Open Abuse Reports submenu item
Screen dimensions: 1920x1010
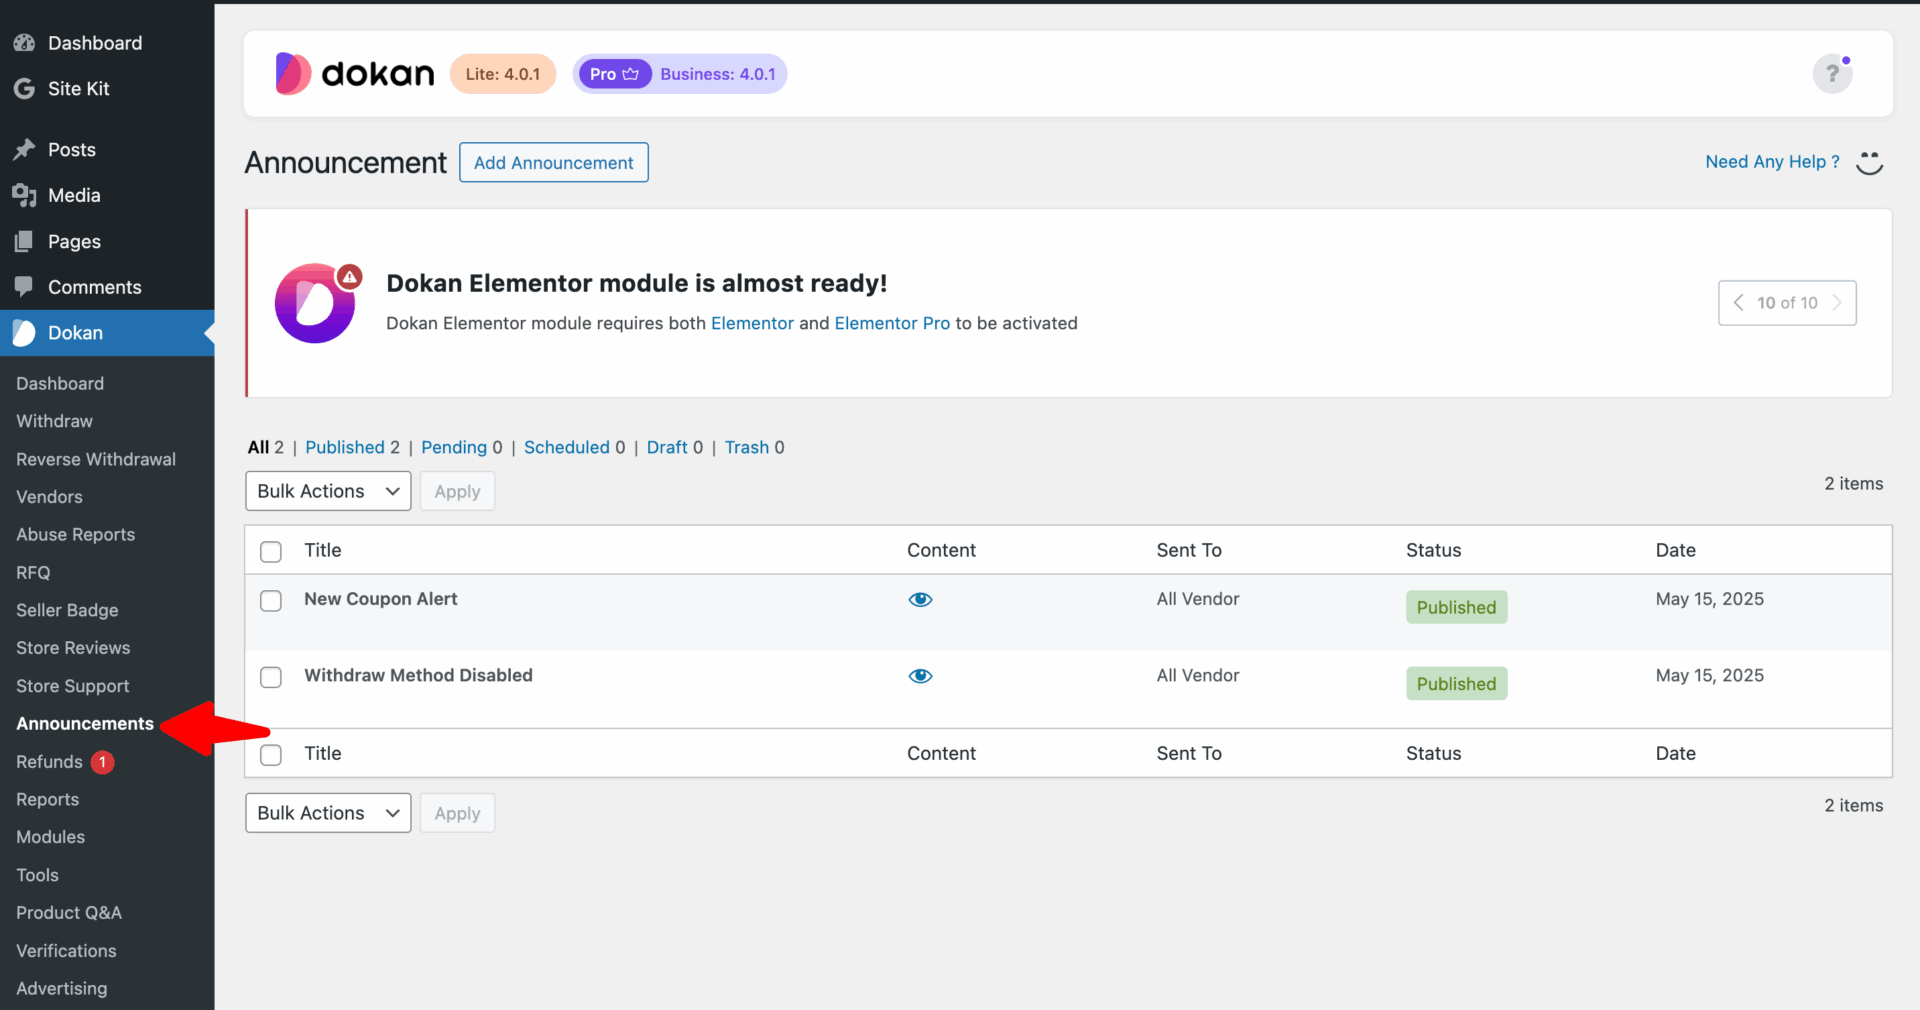click(x=75, y=534)
